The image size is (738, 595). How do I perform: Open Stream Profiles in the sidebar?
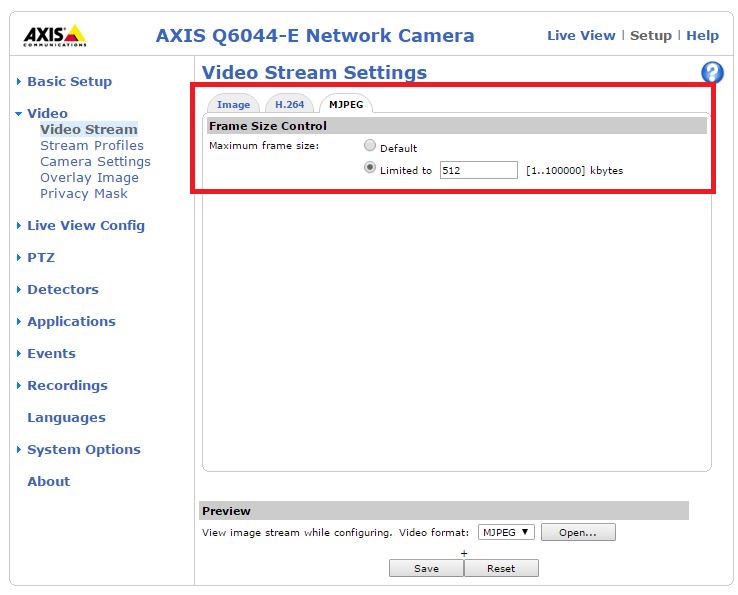point(91,146)
